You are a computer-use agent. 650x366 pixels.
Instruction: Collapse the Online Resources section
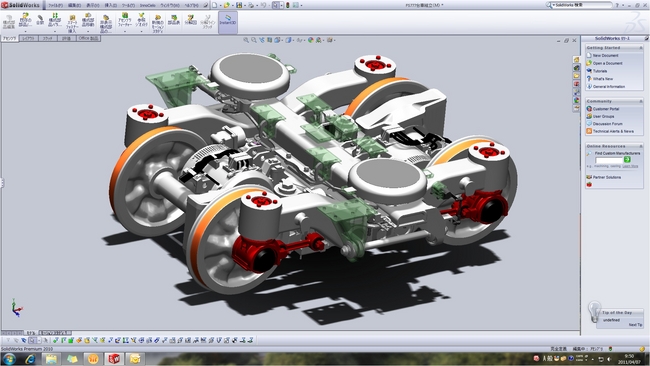click(641, 146)
